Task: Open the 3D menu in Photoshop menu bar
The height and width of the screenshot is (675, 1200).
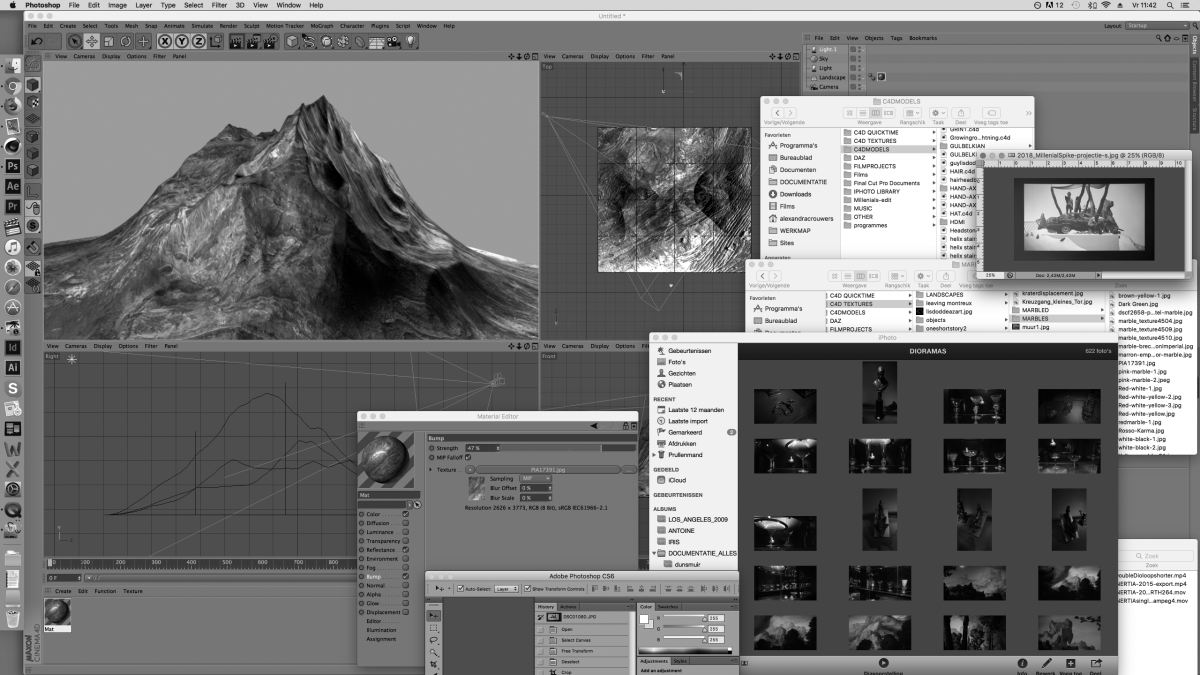Action: click(x=240, y=5)
